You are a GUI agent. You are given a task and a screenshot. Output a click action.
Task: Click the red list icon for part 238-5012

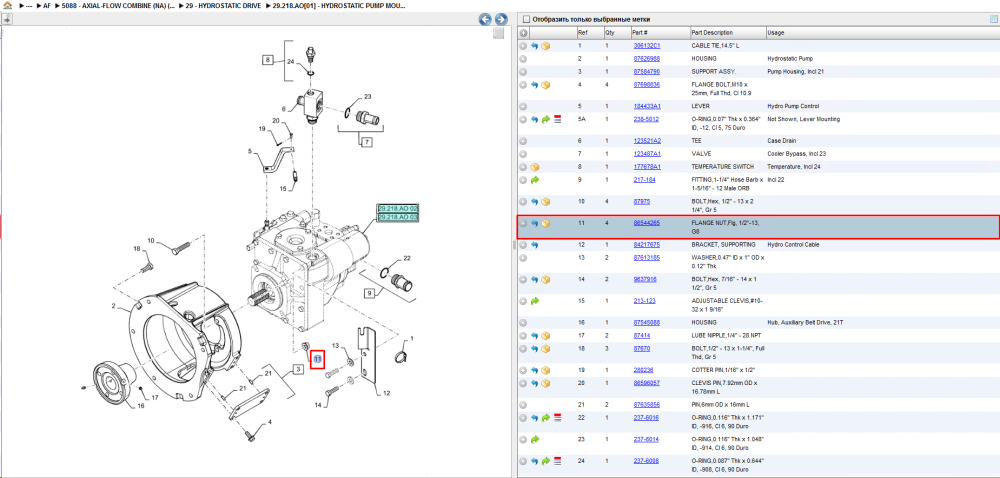tap(557, 119)
